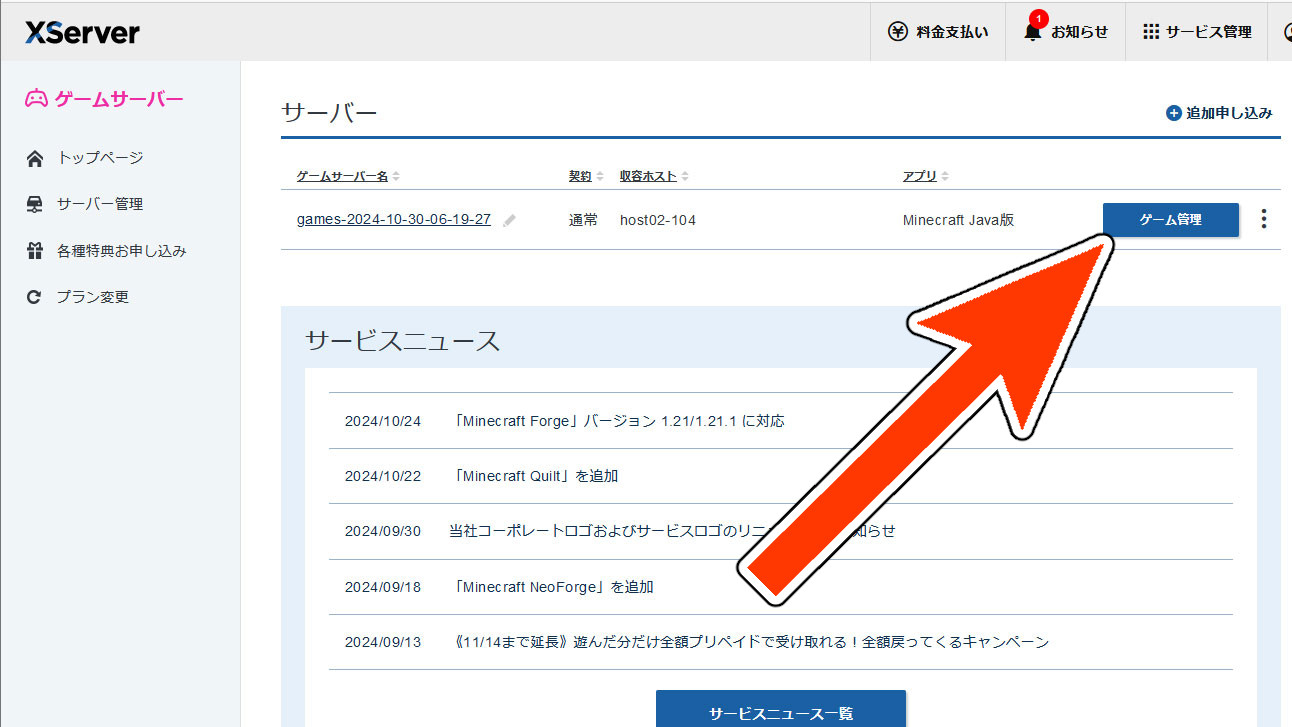Open お知らせ notifications
The height and width of the screenshot is (727, 1292).
(x=1066, y=32)
